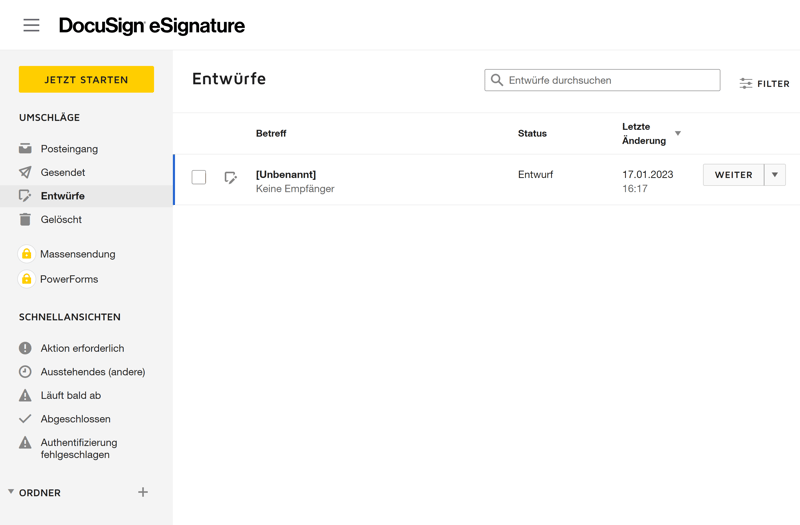Add a new folder with plus icon
The width and height of the screenshot is (800, 525).
pyautogui.click(x=143, y=492)
